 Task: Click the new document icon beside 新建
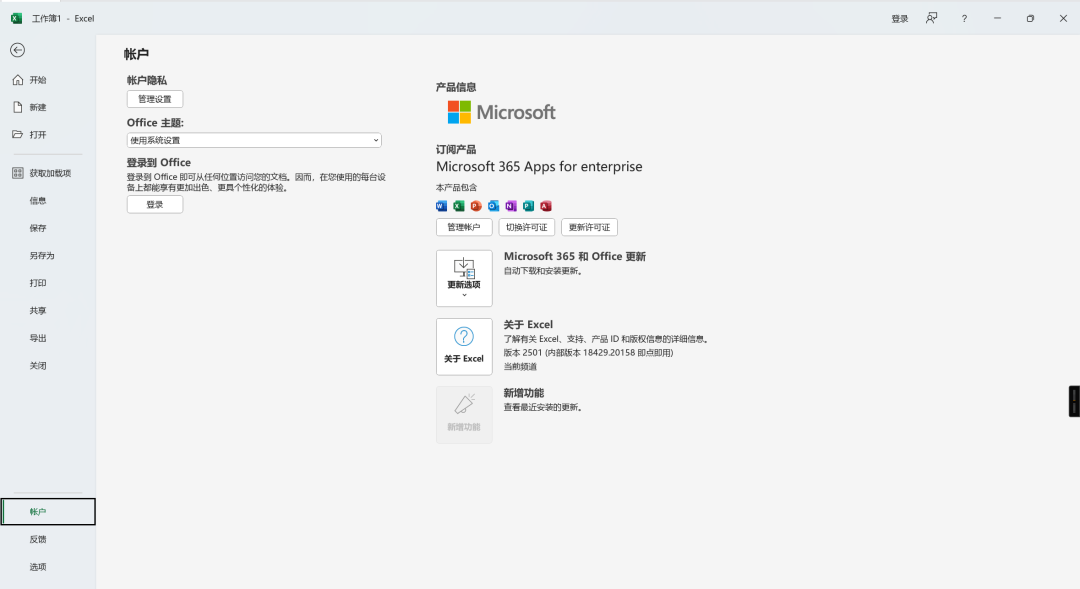pos(18,107)
